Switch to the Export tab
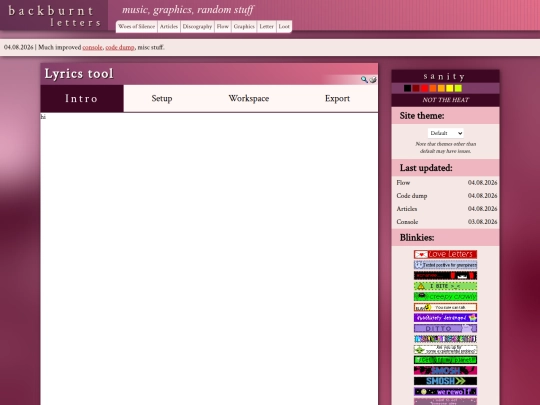Viewport: 540px width, 405px height. 337,98
